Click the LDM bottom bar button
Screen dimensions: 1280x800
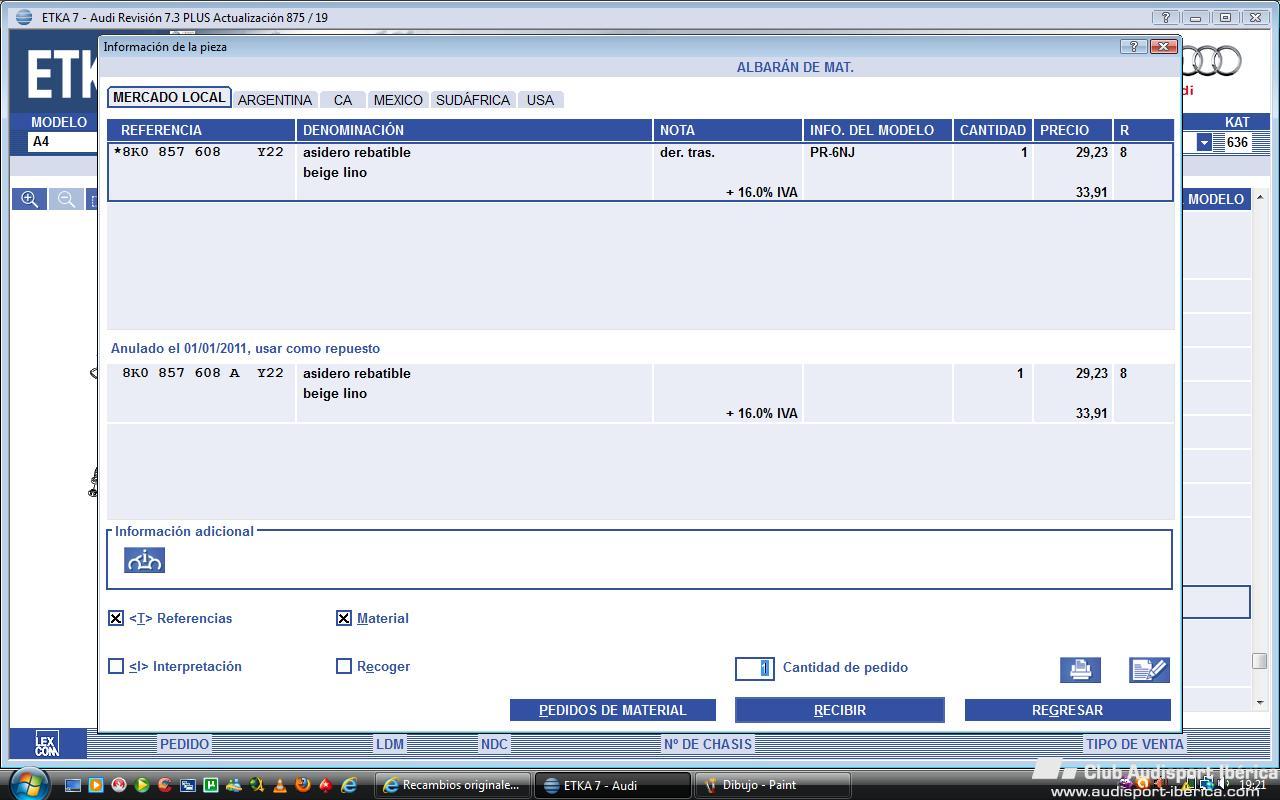(x=390, y=744)
